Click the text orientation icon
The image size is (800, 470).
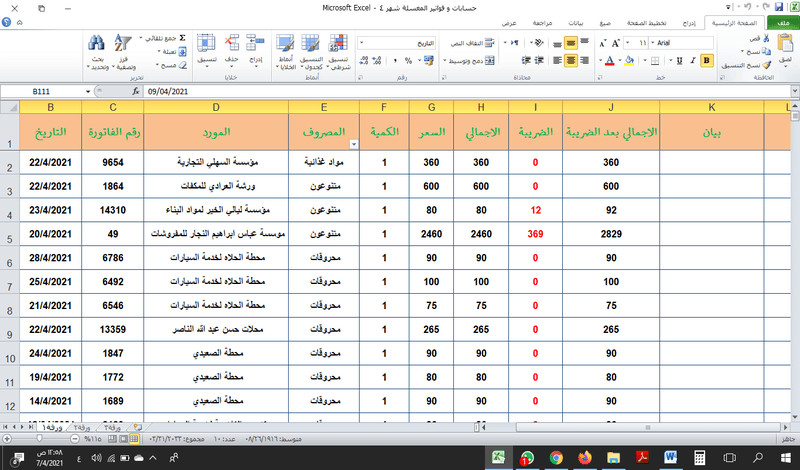(x=539, y=43)
